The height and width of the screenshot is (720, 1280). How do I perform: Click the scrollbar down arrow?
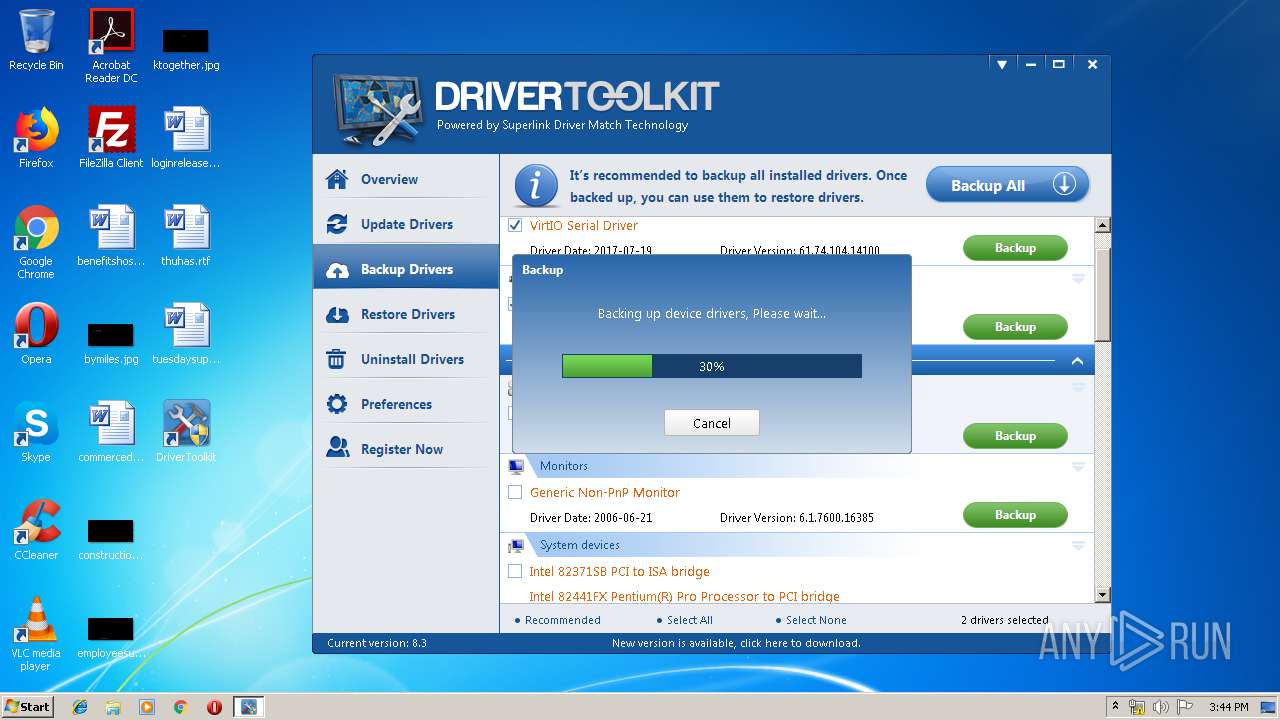[x=1103, y=595]
